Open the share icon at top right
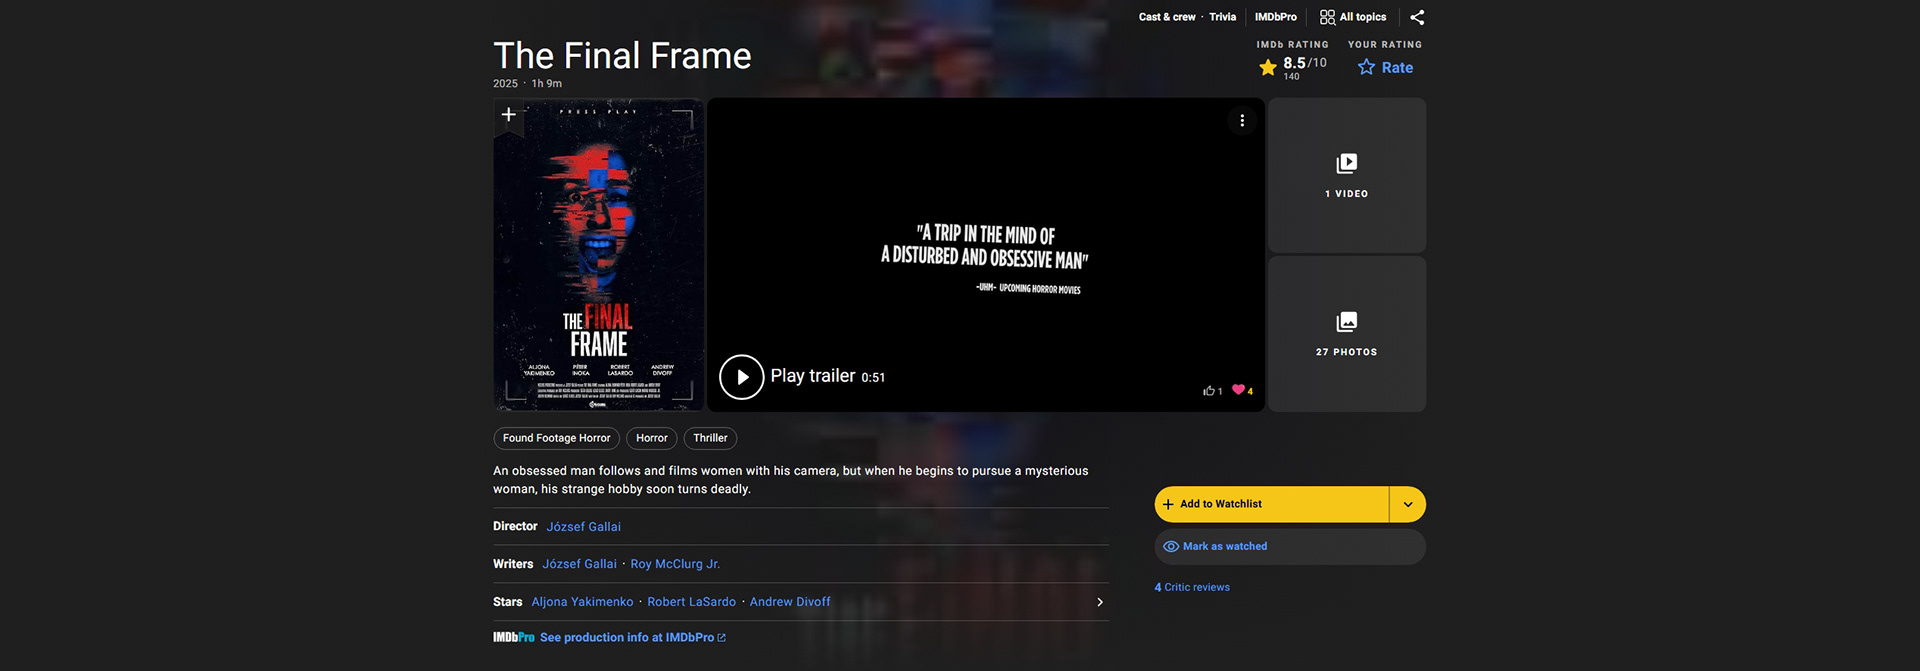 tap(1417, 17)
